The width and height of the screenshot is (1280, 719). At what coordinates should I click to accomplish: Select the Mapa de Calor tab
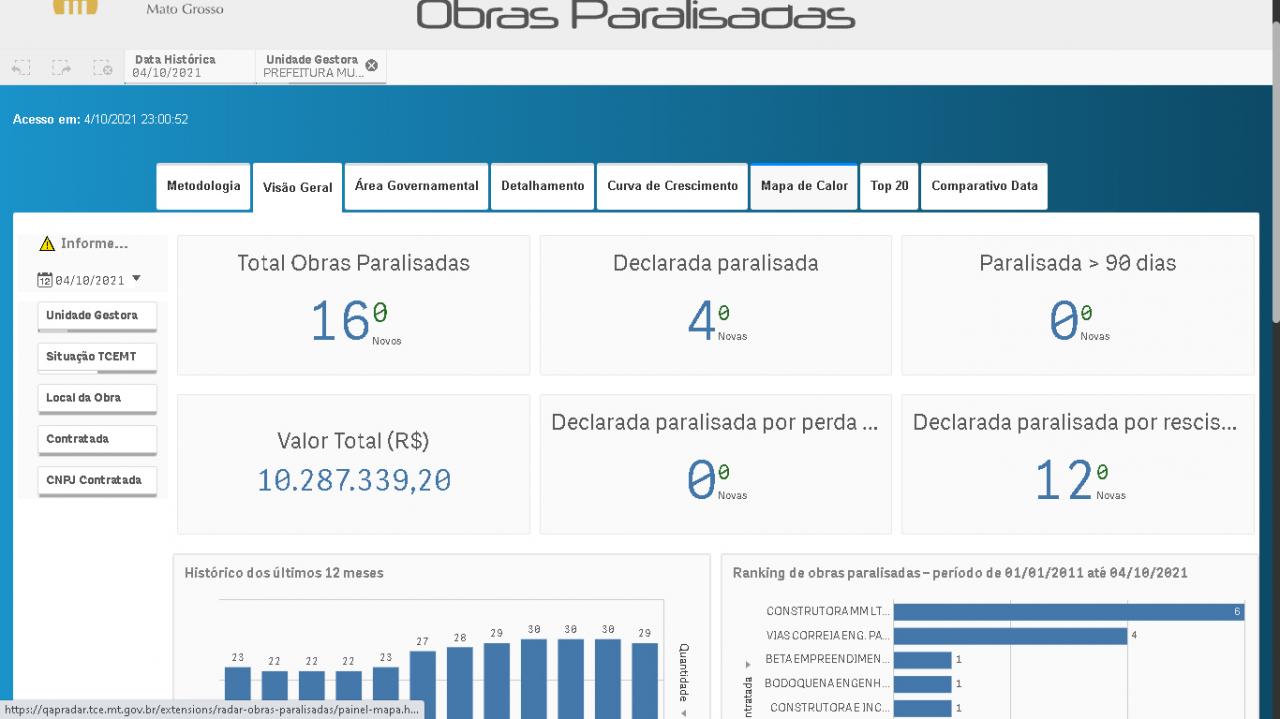click(x=804, y=186)
